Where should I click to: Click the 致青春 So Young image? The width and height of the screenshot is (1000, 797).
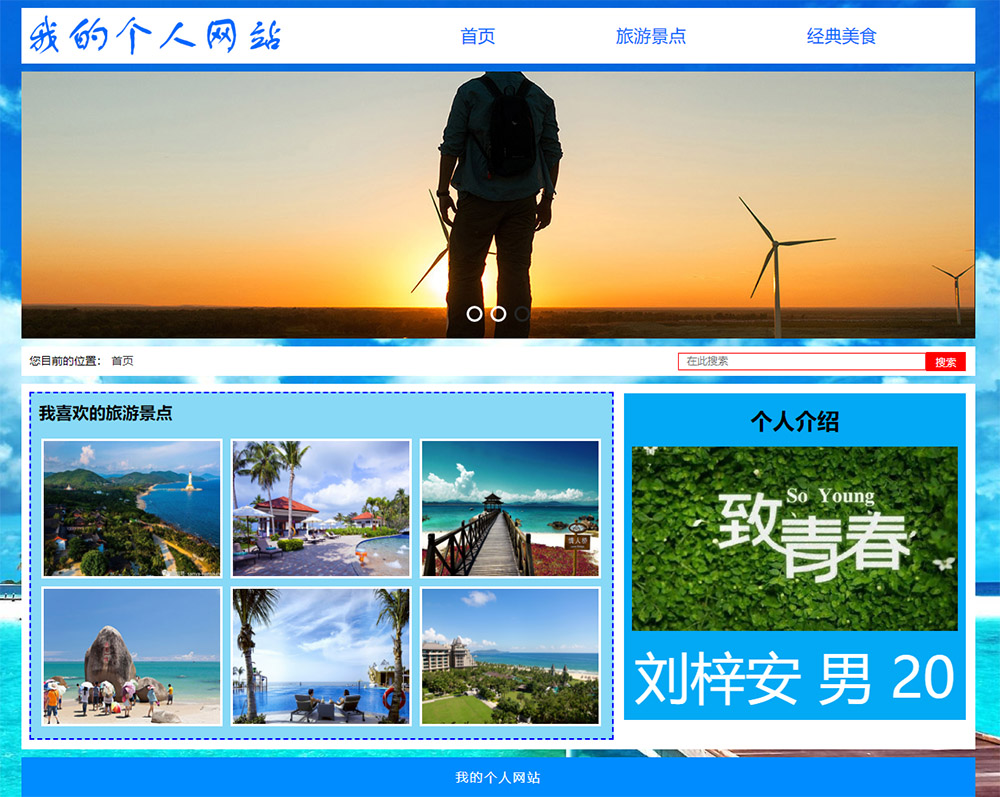(795, 539)
